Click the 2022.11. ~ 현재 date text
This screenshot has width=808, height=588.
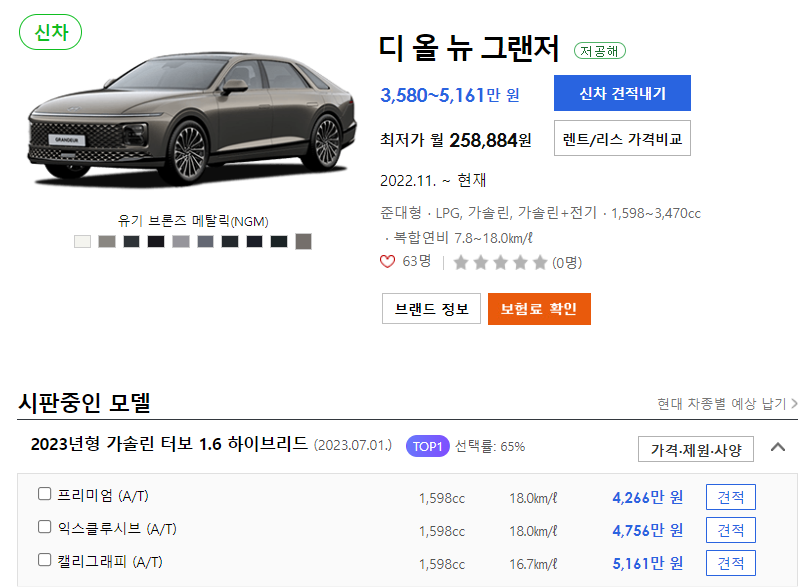tap(433, 180)
